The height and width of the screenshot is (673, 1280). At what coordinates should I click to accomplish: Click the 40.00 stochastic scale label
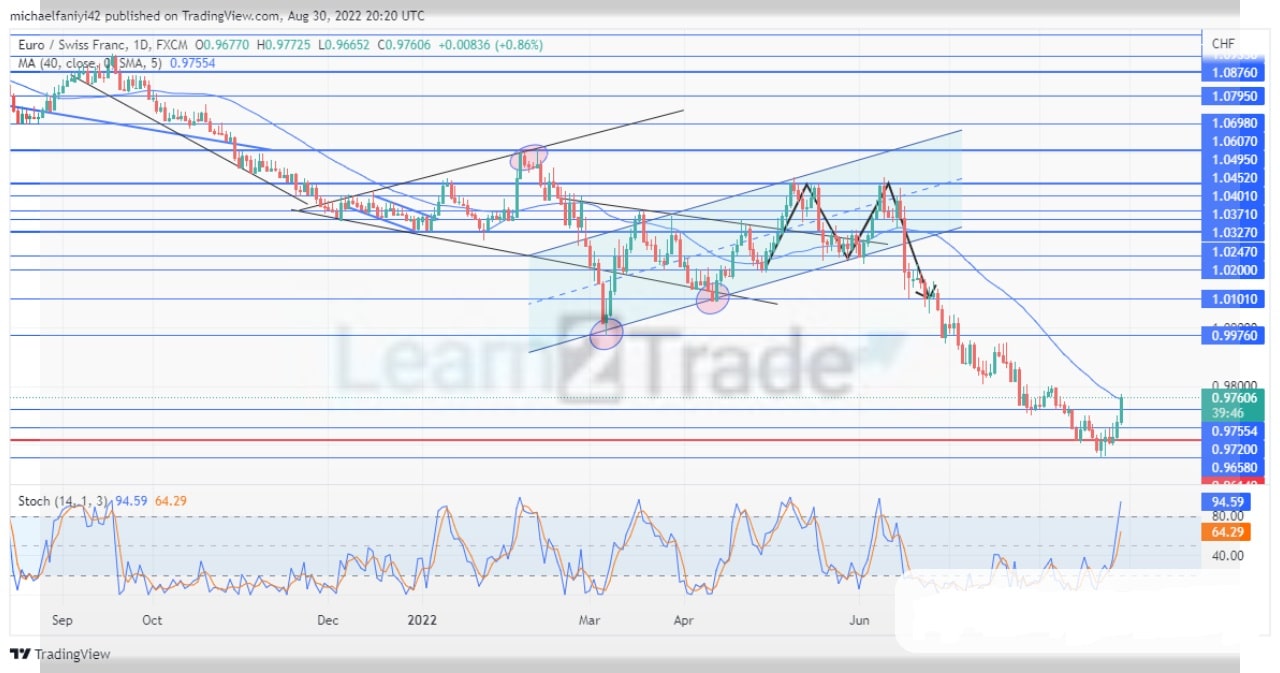click(1226, 556)
